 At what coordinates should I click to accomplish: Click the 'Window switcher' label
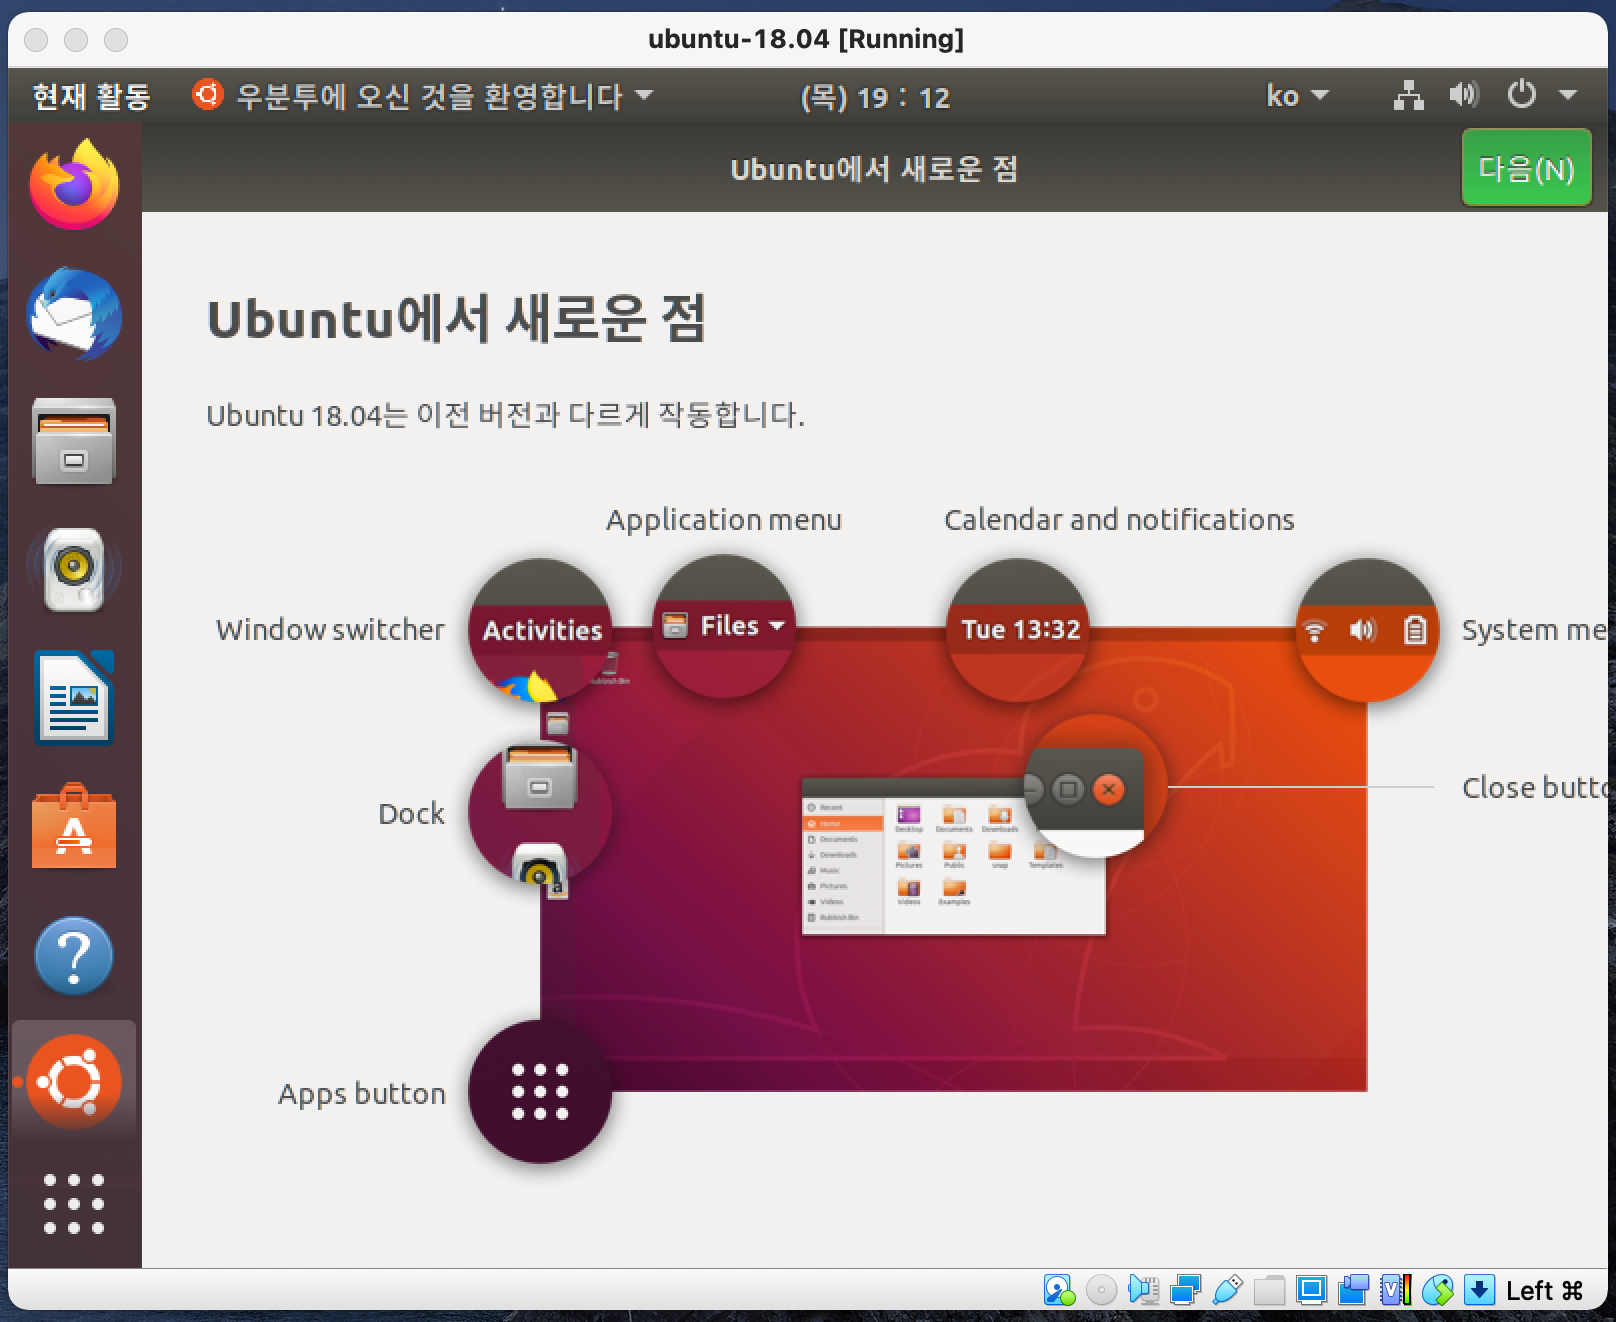click(x=330, y=630)
